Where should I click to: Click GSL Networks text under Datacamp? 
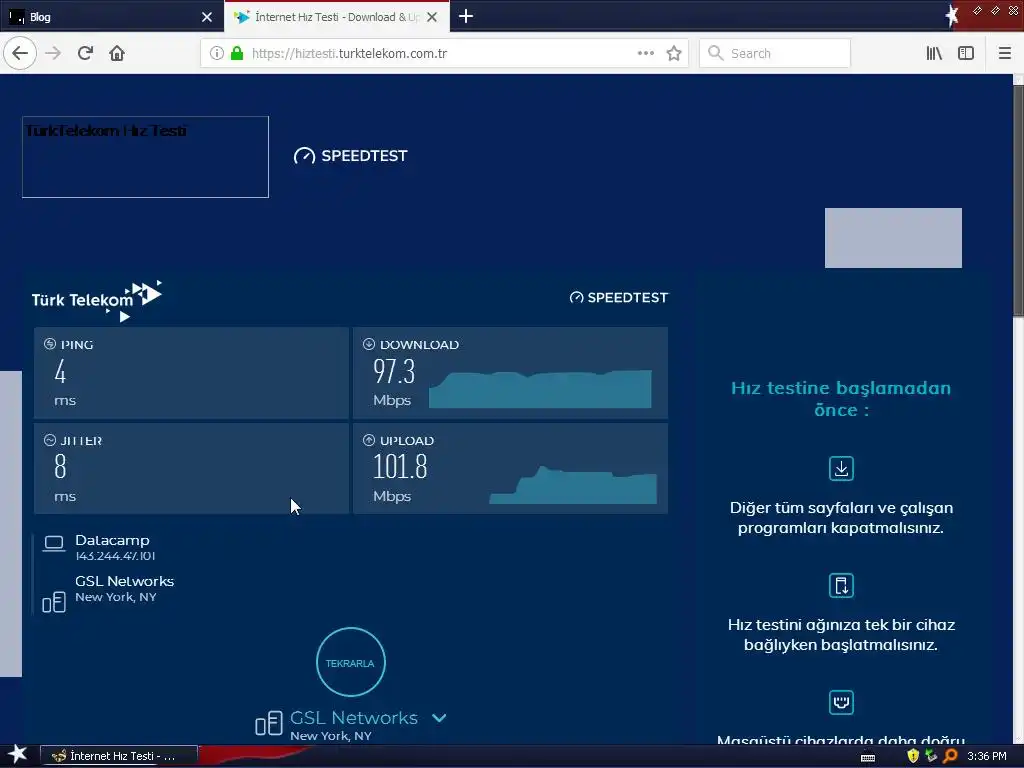tap(125, 581)
